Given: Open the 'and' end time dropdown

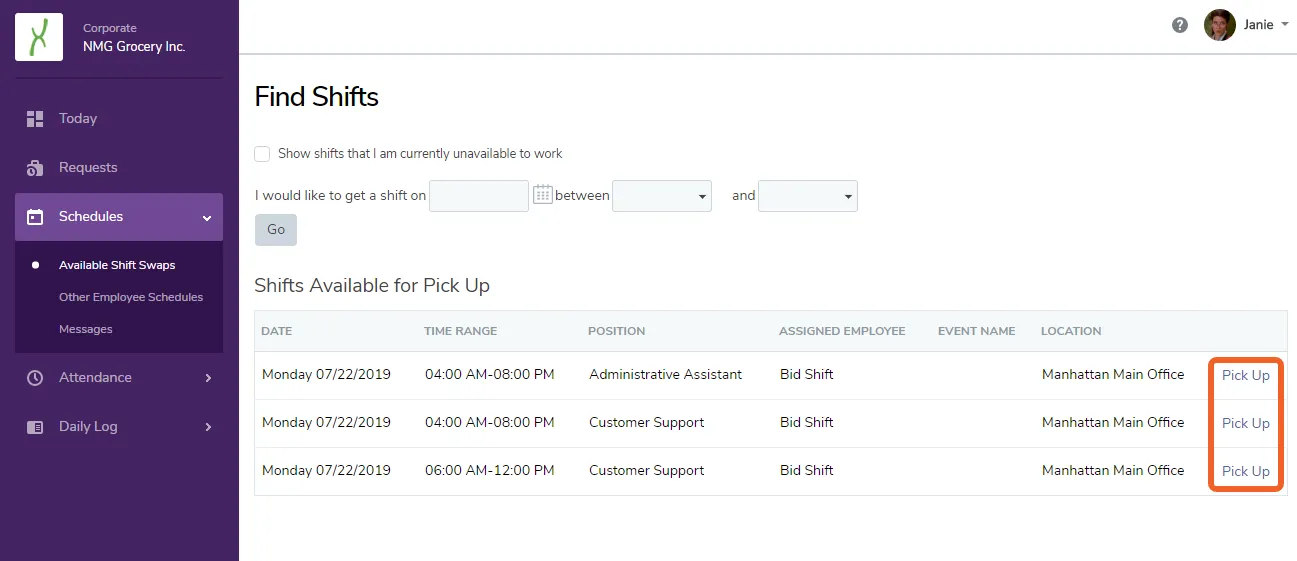Looking at the screenshot, I should (808, 196).
